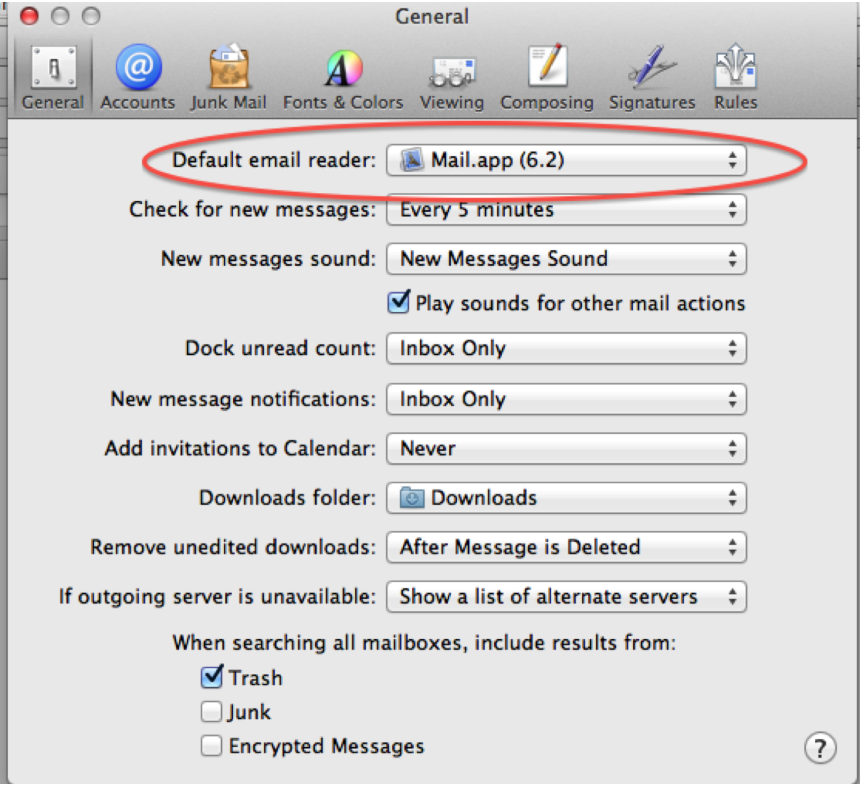The width and height of the screenshot is (864, 788).
Task: Open the Composing preferences
Action: 547,77
